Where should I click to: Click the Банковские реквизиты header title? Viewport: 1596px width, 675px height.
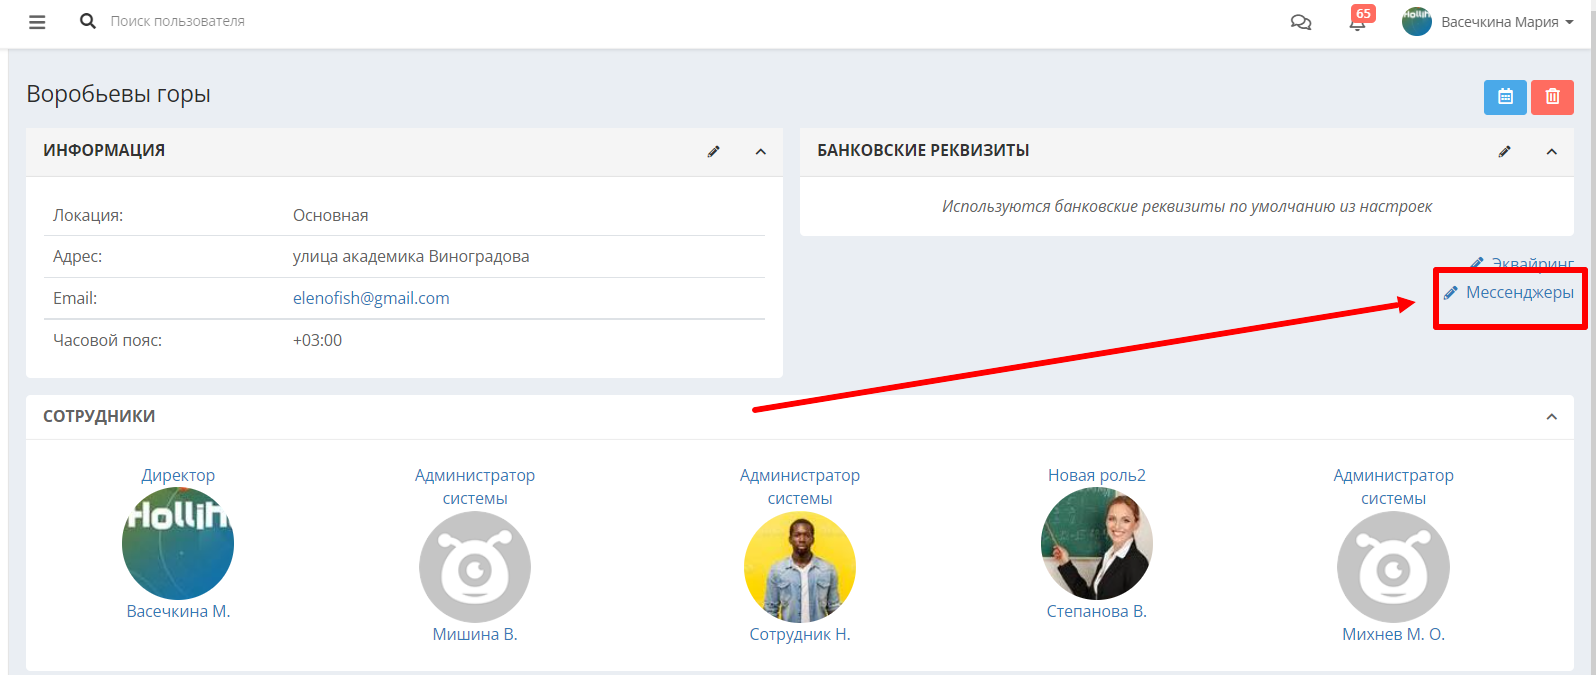(923, 150)
